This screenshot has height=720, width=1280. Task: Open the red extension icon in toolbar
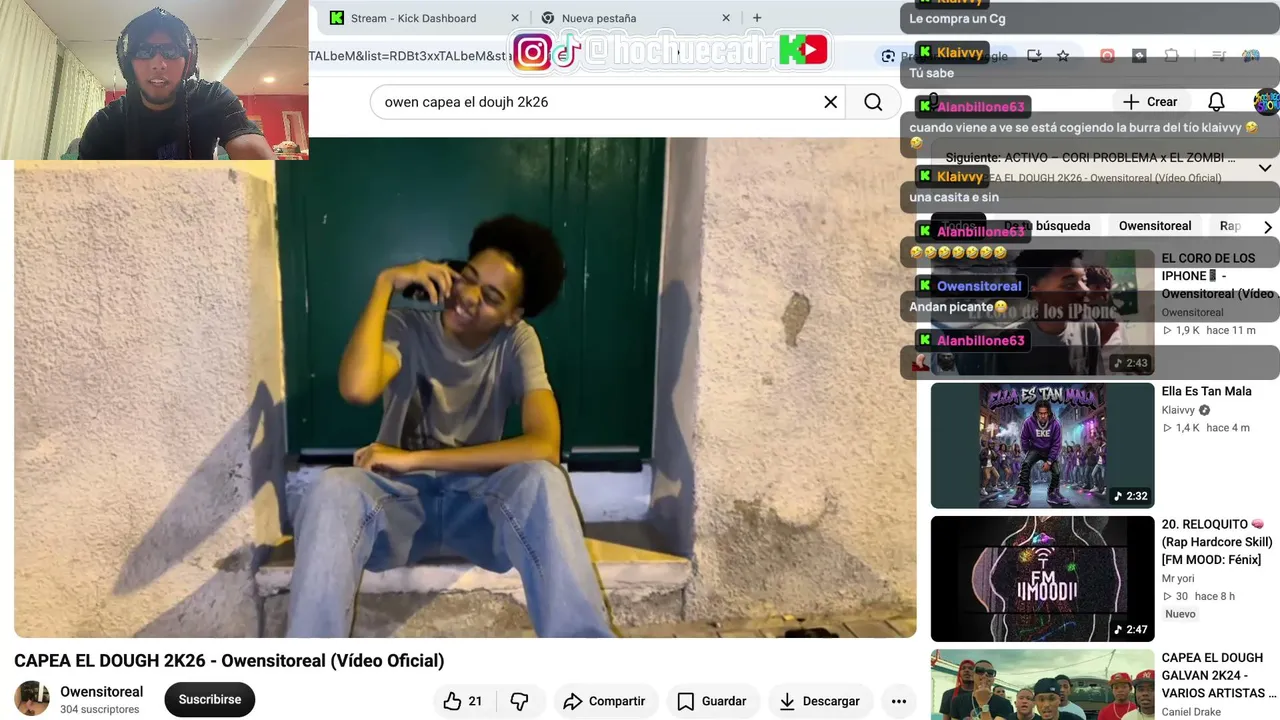pos(1107,56)
